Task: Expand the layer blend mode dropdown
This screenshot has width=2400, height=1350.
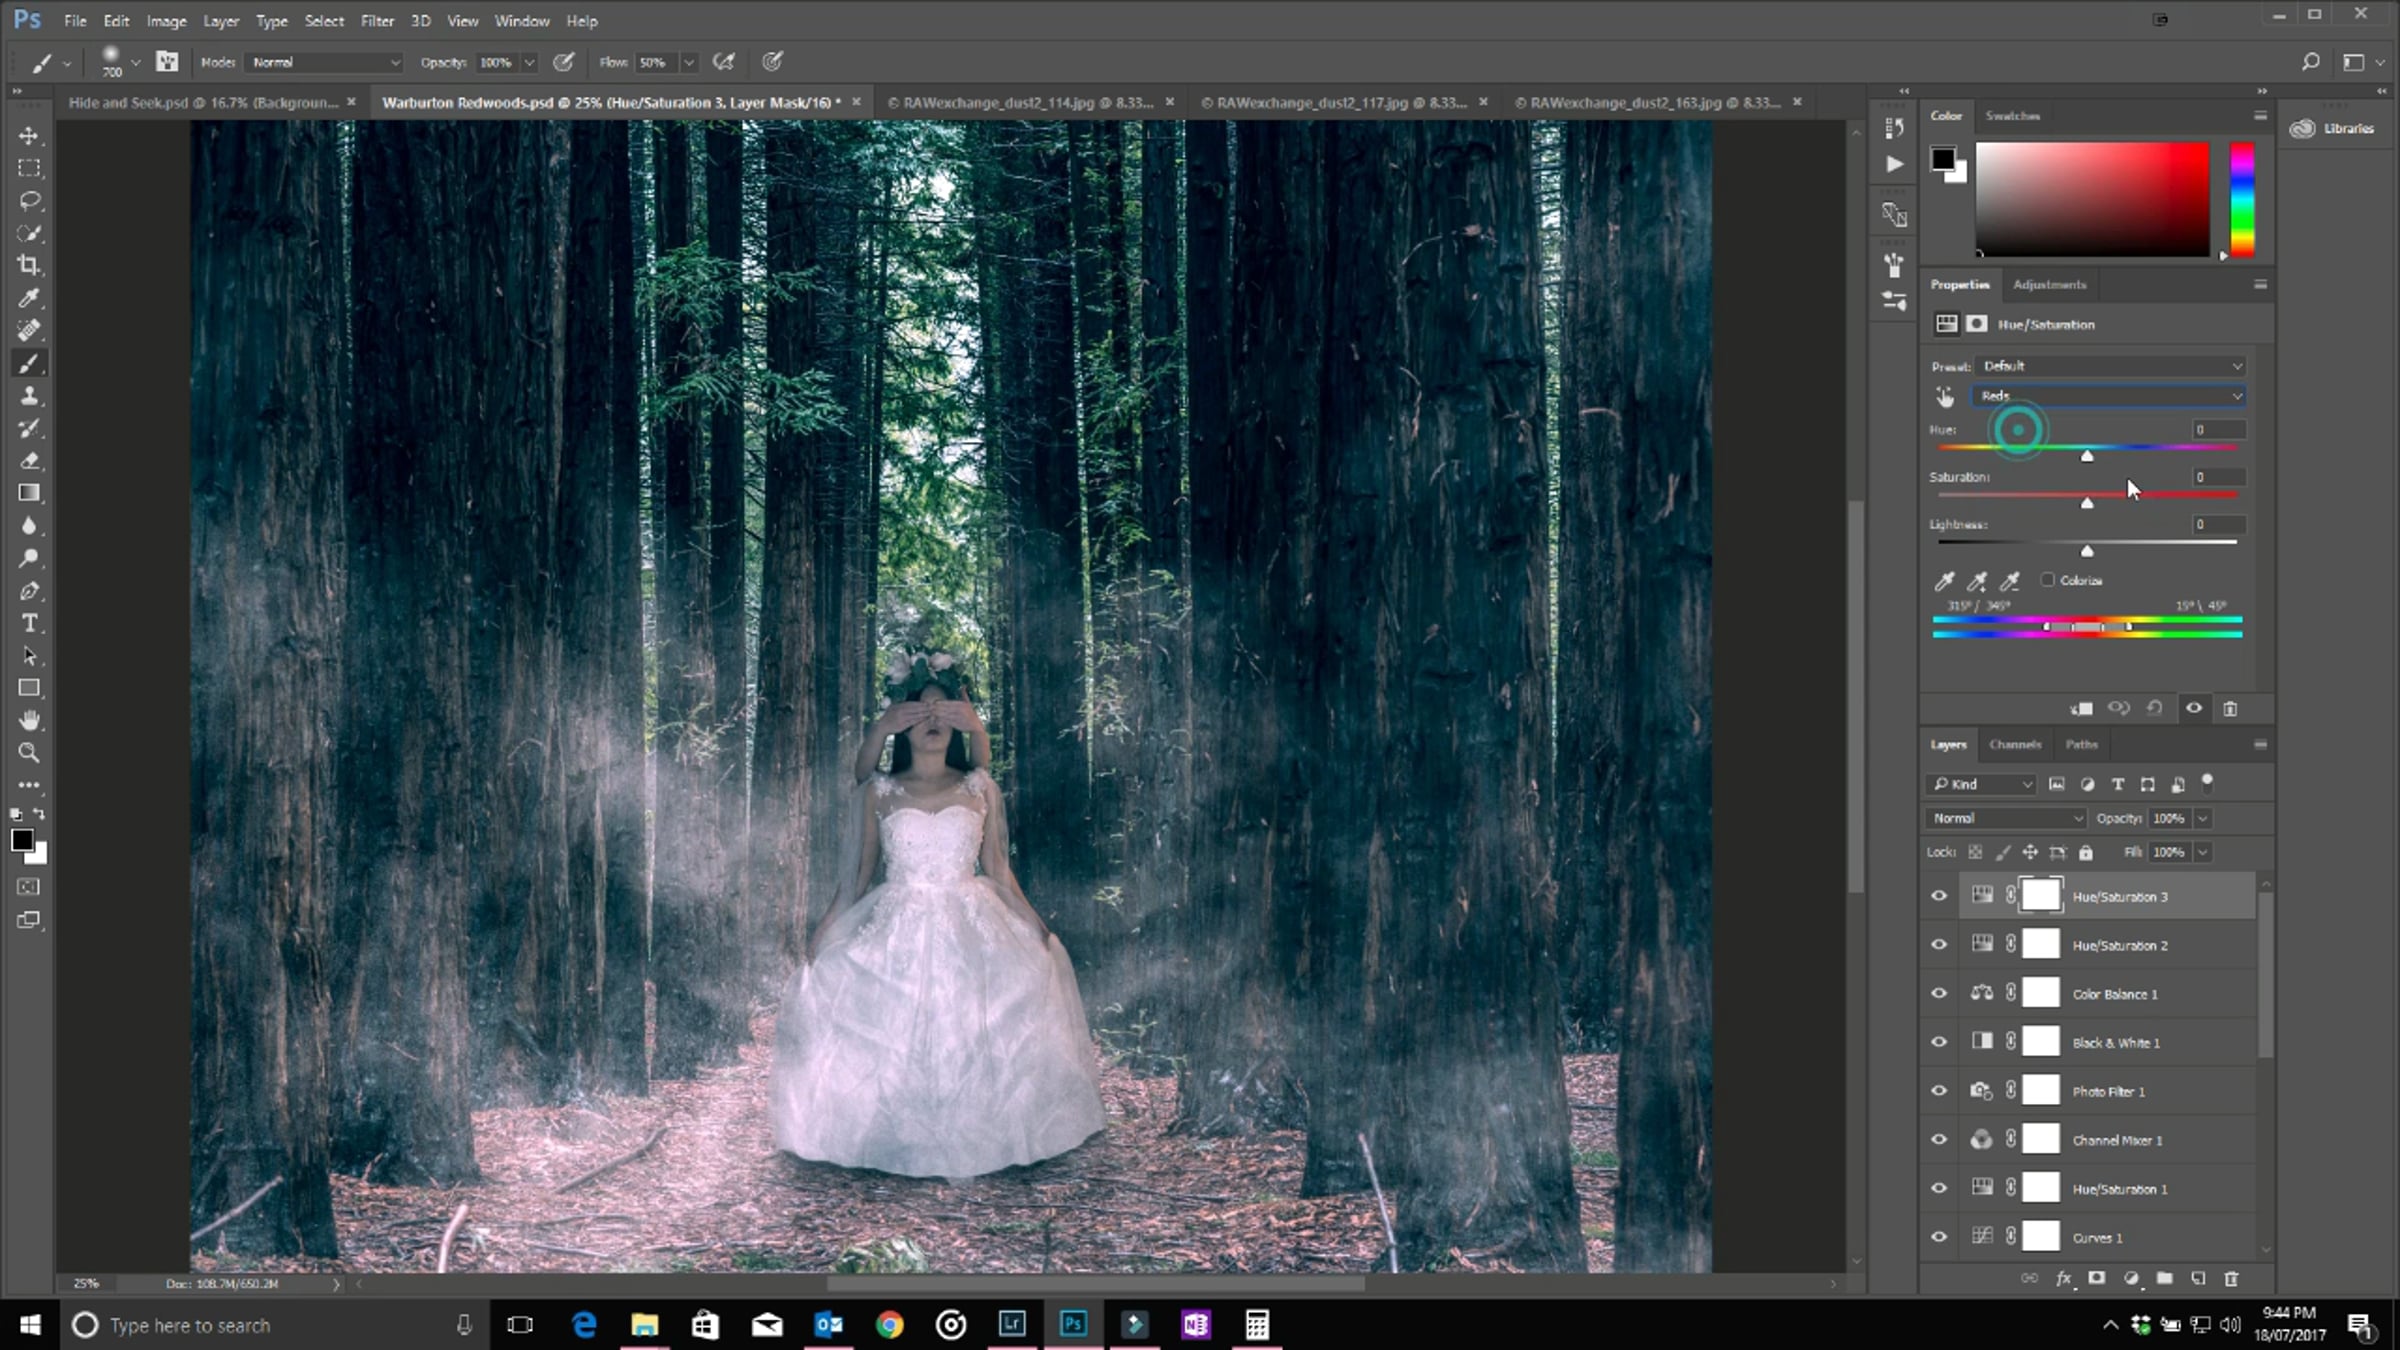Action: point(2005,818)
